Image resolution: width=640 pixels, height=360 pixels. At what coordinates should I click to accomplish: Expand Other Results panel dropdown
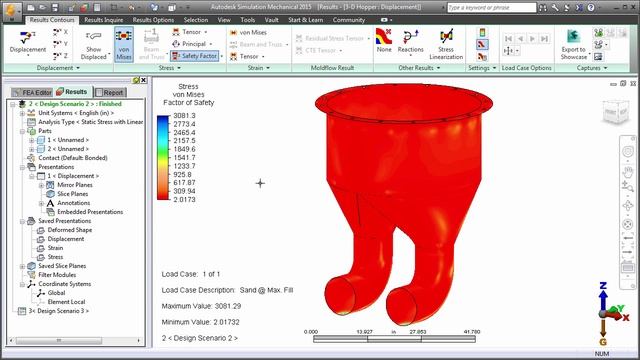[419, 68]
